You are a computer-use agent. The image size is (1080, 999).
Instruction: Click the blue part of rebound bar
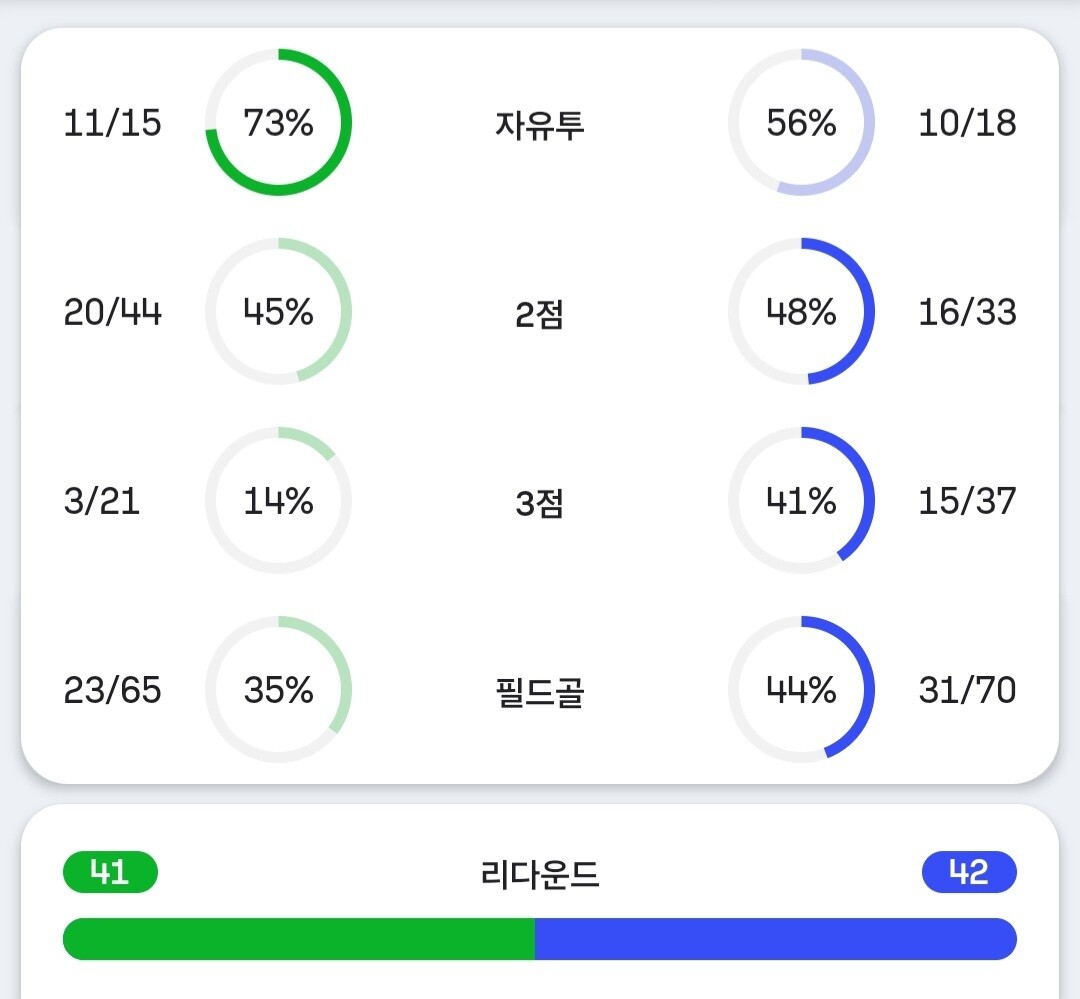(x=776, y=939)
